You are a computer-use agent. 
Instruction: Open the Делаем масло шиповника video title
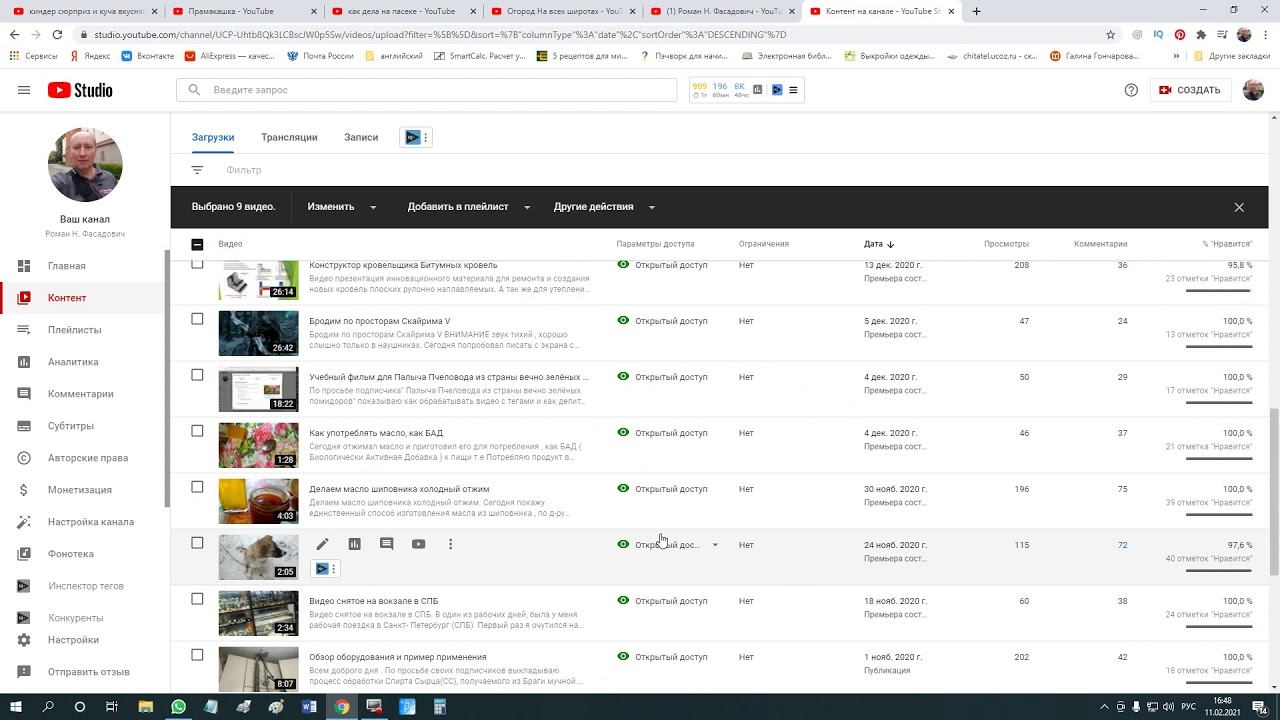click(x=399, y=489)
